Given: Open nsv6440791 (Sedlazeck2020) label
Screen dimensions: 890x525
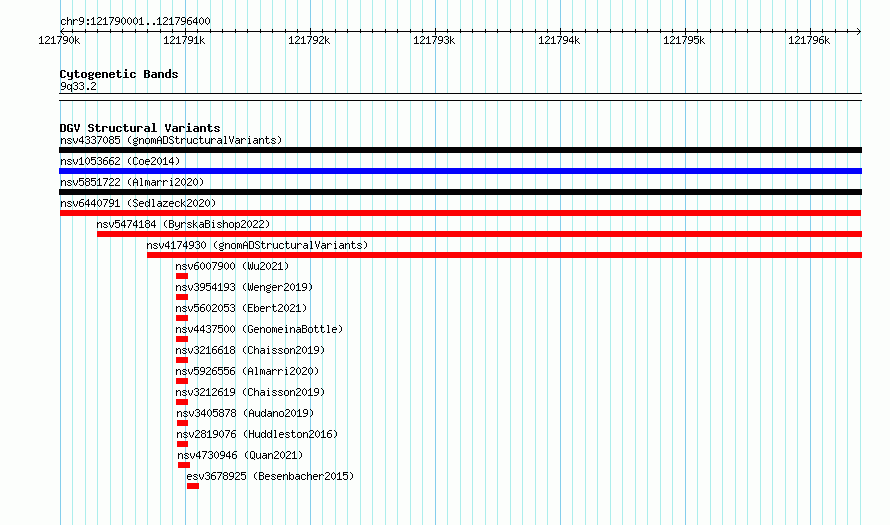Looking at the screenshot, I should 138,203.
